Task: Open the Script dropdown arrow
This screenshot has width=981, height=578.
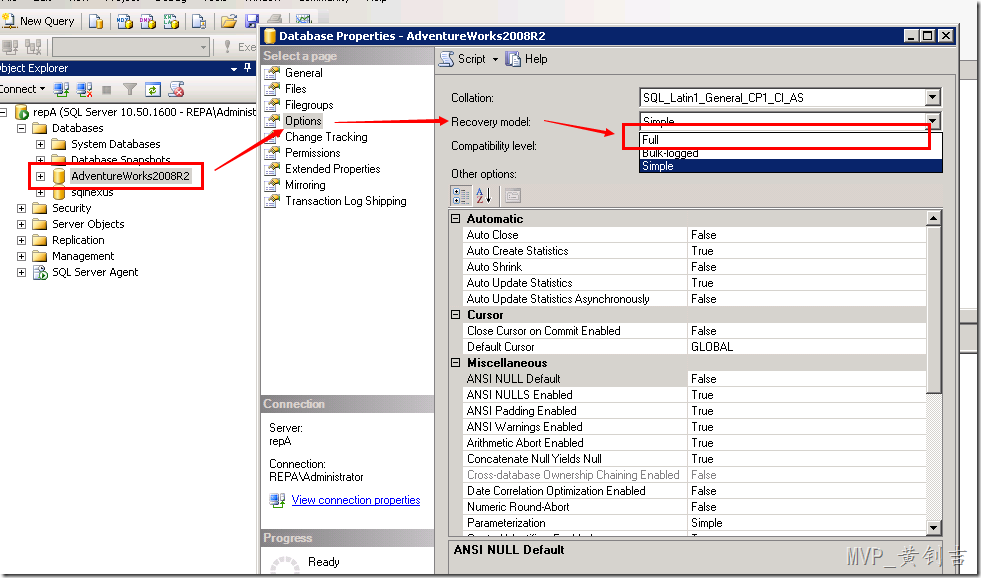Action: pyautogui.click(x=495, y=59)
